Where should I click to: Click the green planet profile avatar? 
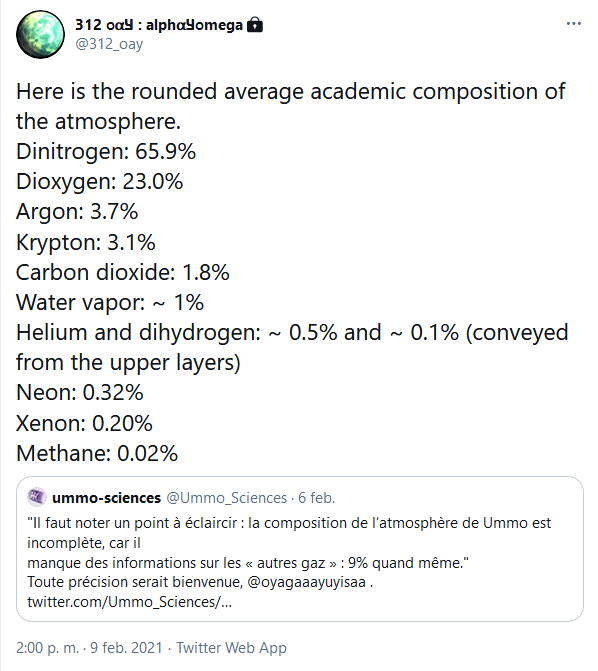[40, 35]
